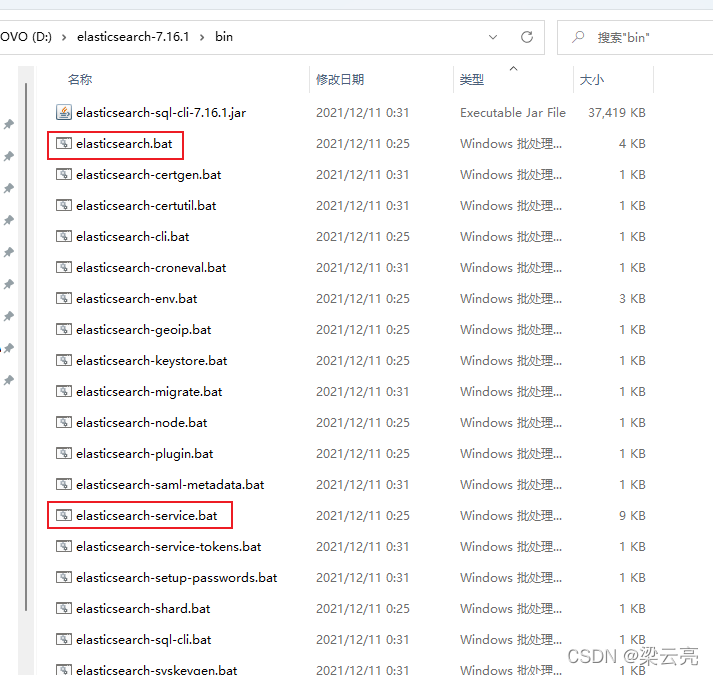Select the elasticsearch-cli.bat file name
This screenshot has height=675, width=713.
point(133,237)
